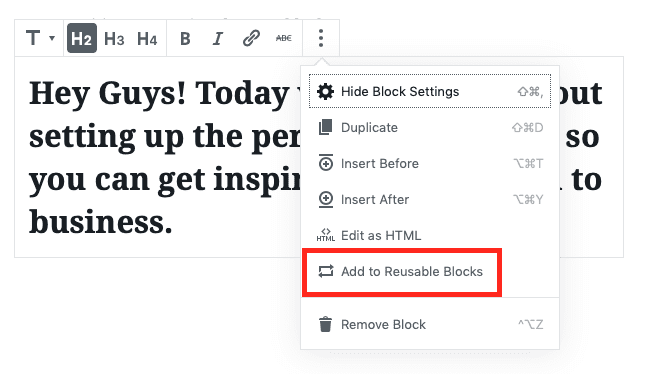The width and height of the screenshot is (654, 374).
Task: Click the trash icon to remove block
Action: click(x=325, y=324)
